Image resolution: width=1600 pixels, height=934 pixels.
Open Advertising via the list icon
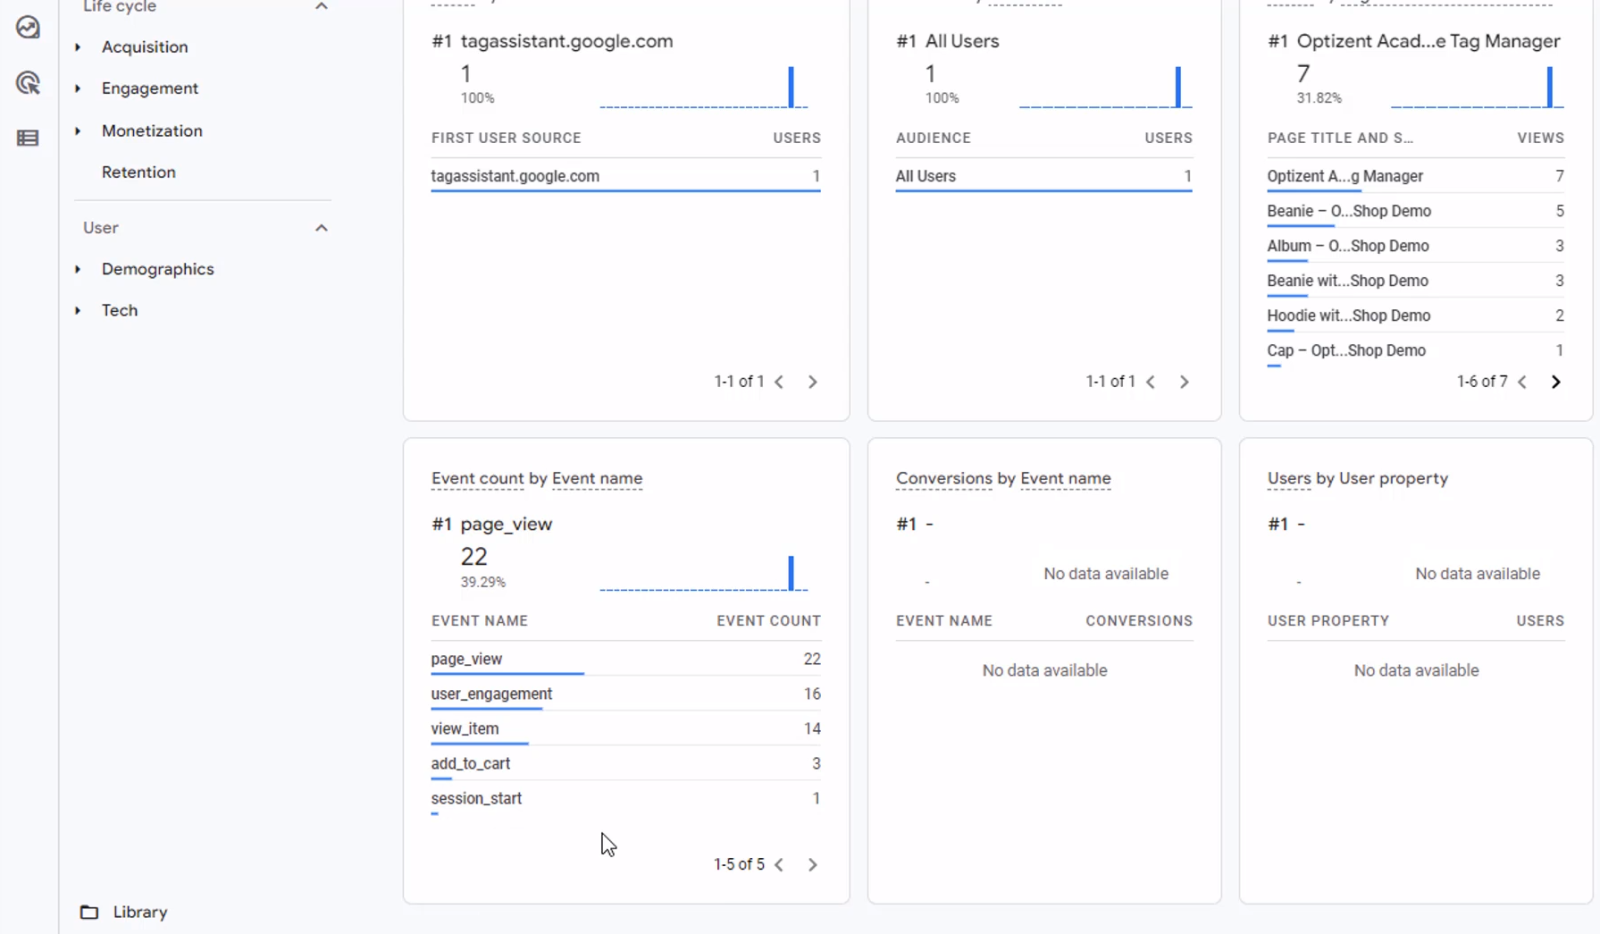coord(27,137)
